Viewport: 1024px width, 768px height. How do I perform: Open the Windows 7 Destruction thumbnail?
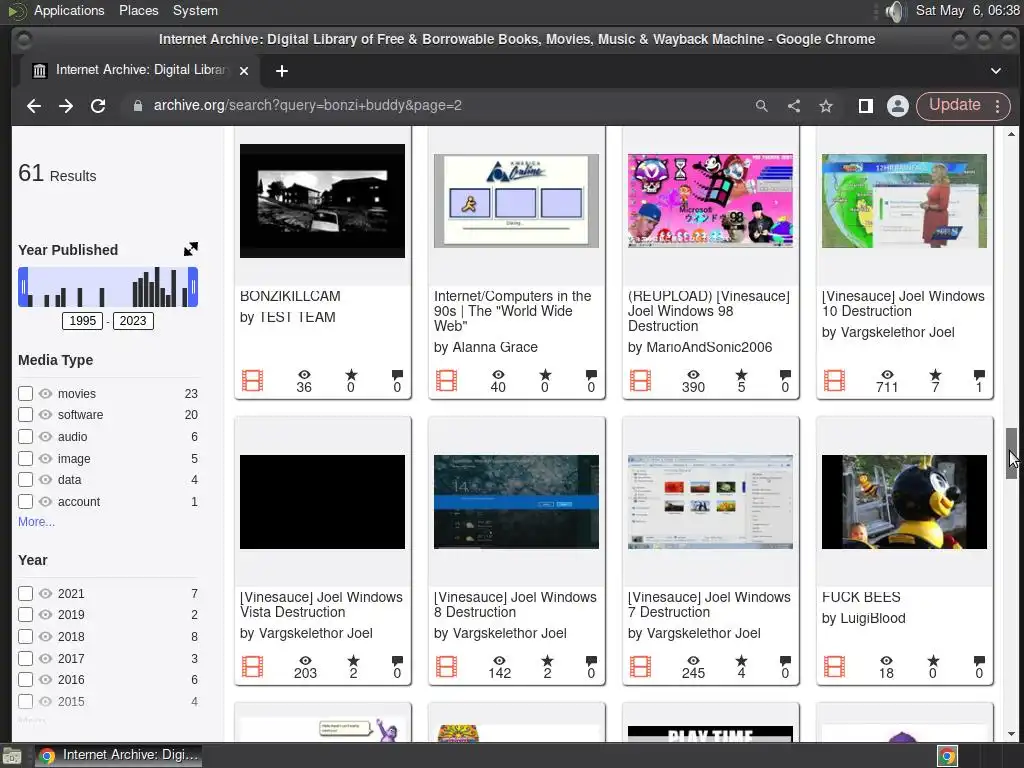(711, 502)
